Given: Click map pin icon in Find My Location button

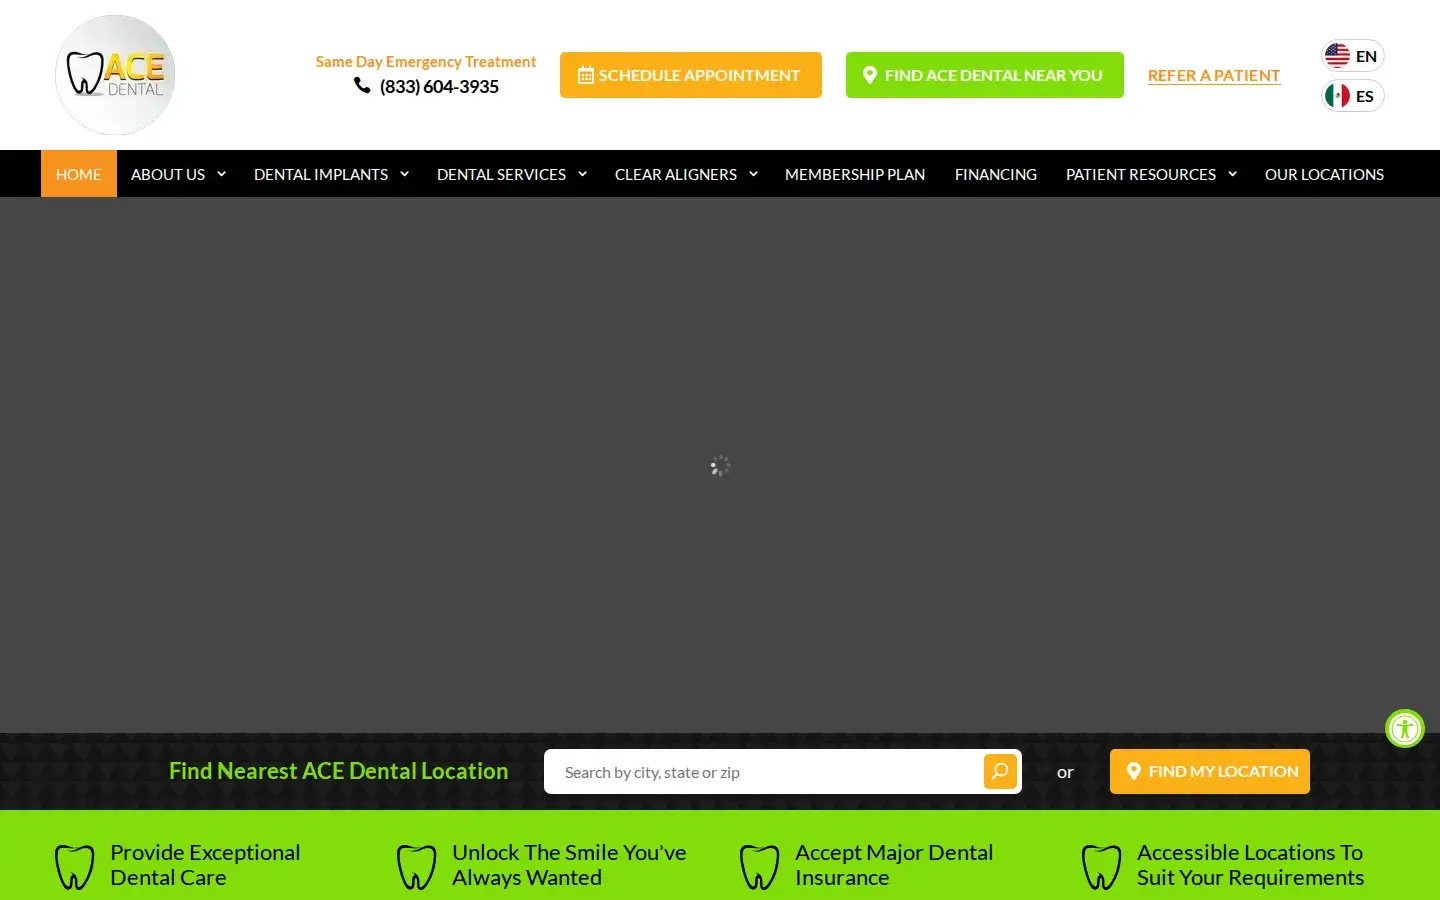Looking at the screenshot, I should pyautogui.click(x=1134, y=771).
